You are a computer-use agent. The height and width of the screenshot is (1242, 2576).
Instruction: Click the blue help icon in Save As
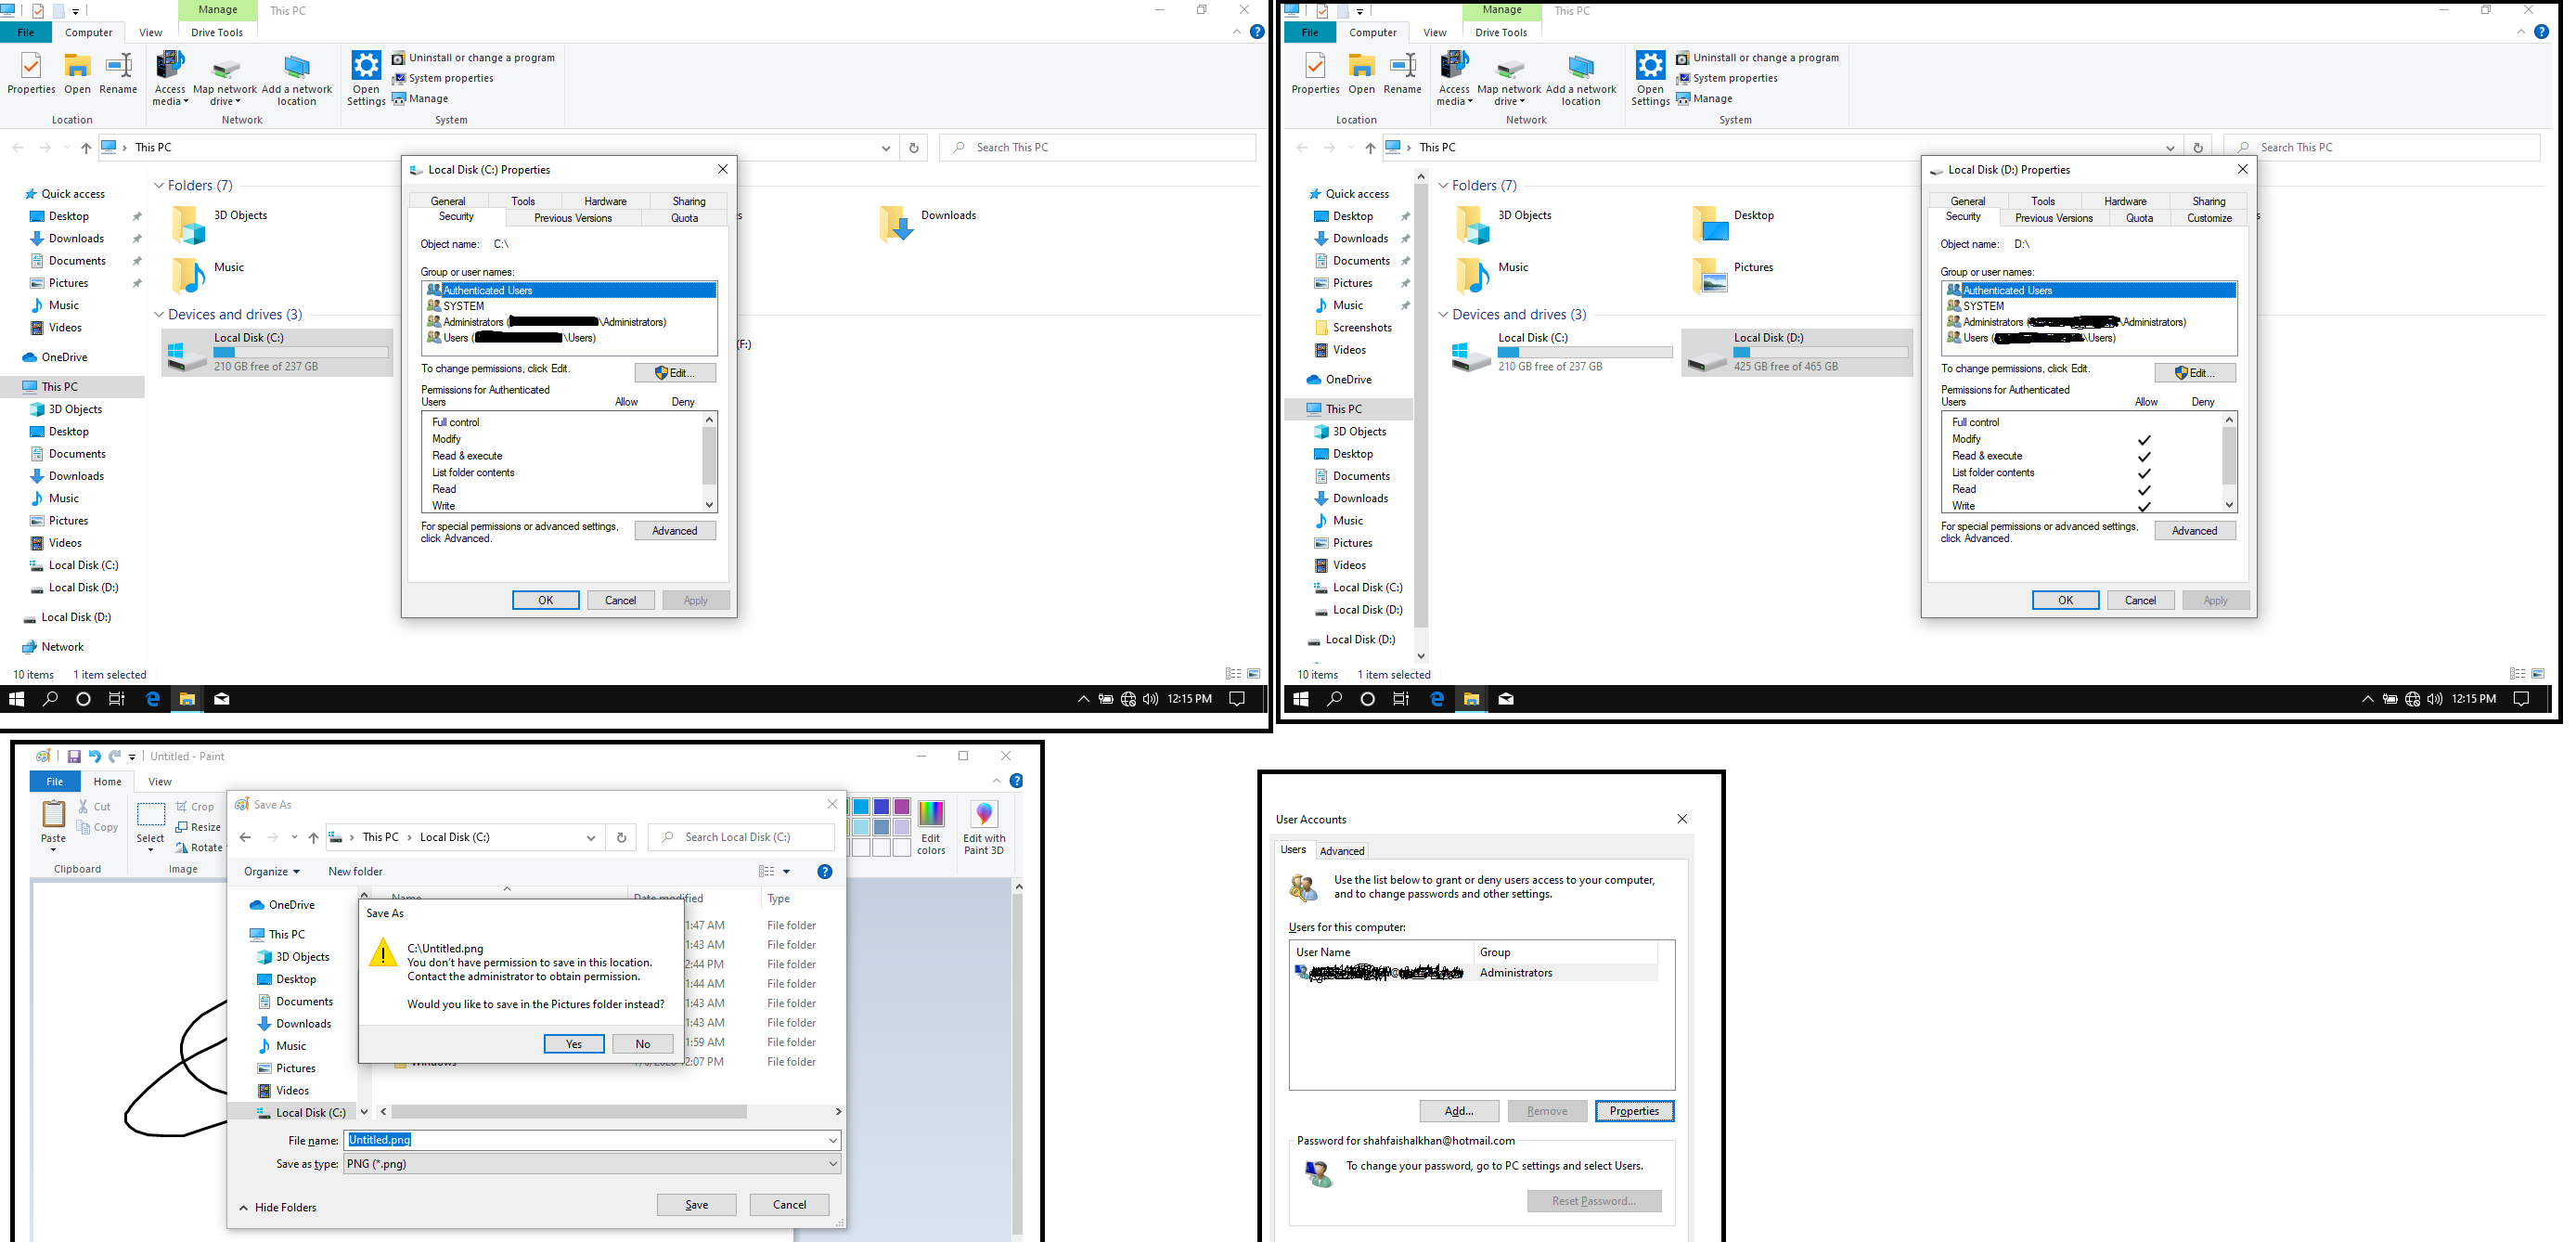pyautogui.click(x=825, y=871)
